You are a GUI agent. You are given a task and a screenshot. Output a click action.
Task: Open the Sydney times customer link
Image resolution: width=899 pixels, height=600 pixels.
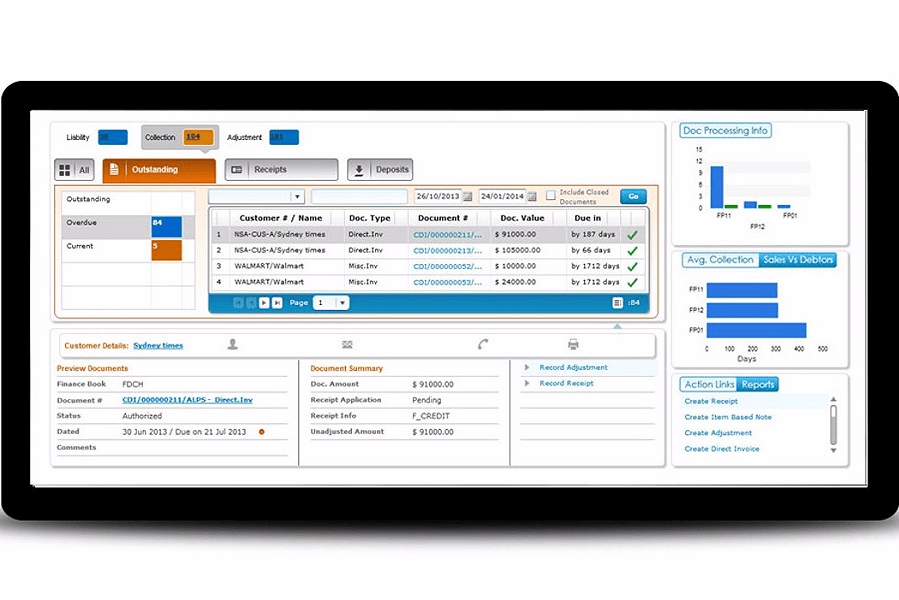pos(157,344)
